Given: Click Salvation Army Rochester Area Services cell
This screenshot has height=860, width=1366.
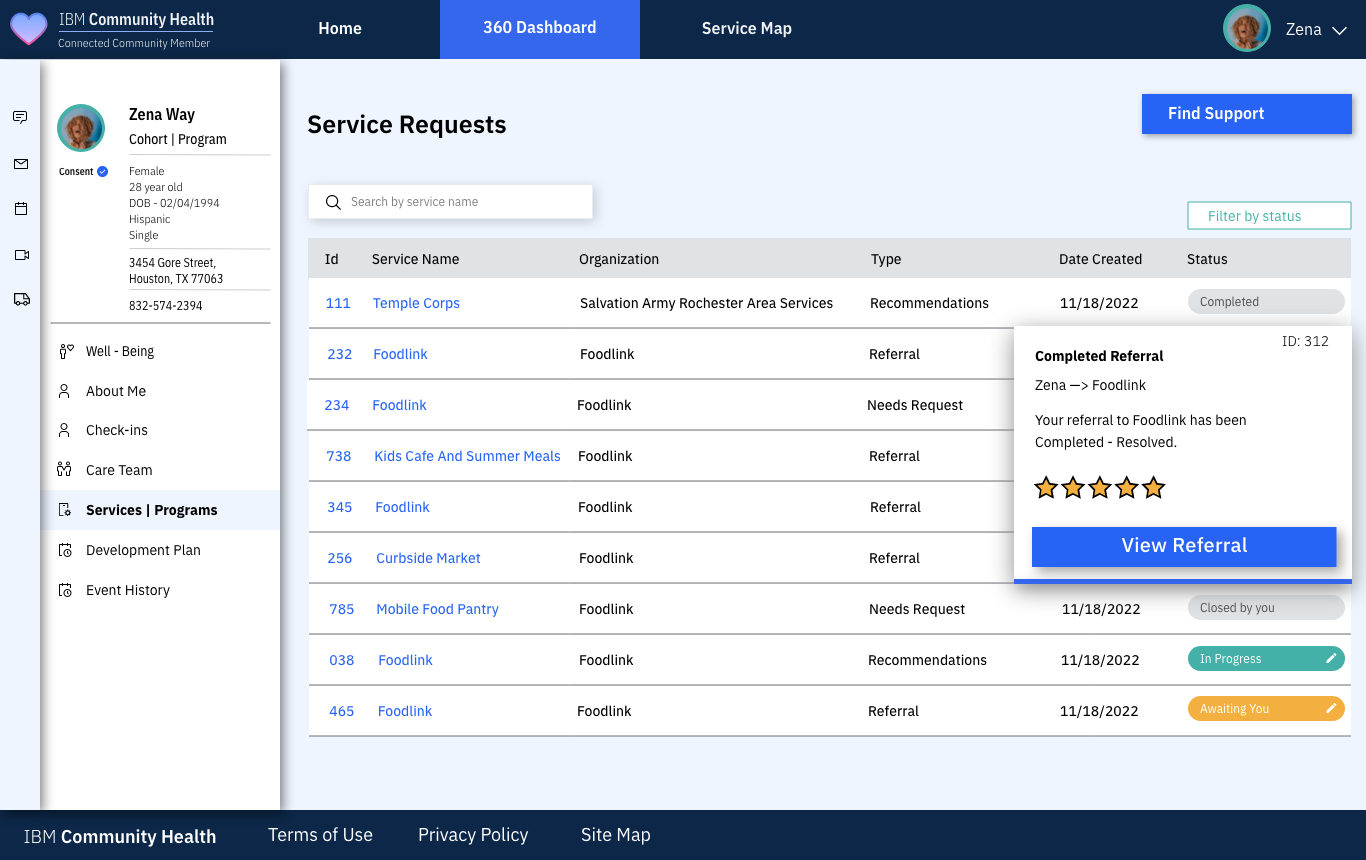Looking at the screenshot, I should pos(706,303).
